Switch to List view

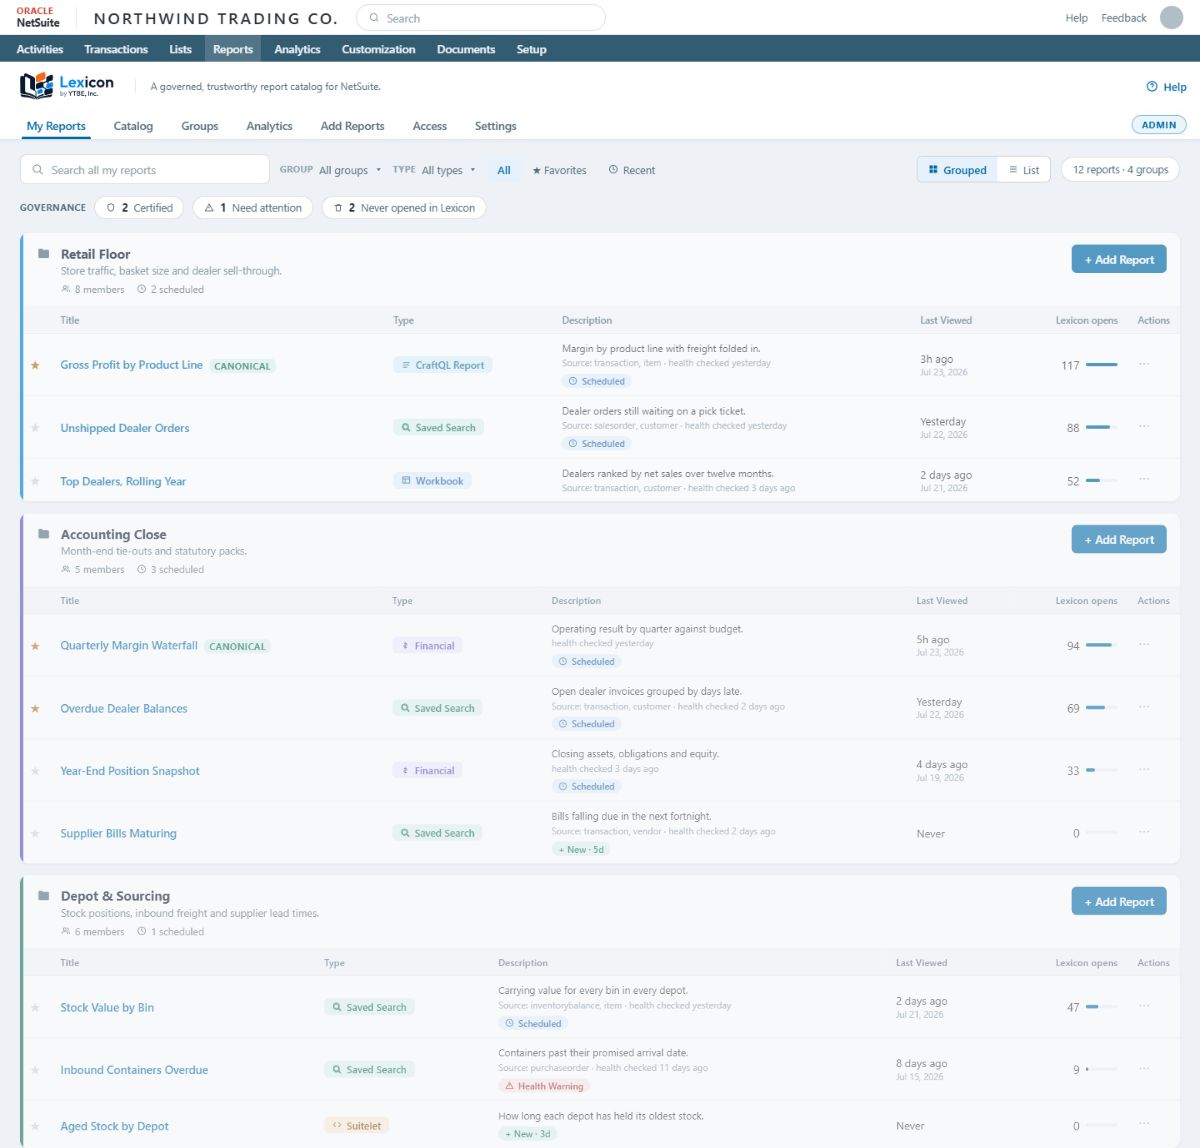1024,170
